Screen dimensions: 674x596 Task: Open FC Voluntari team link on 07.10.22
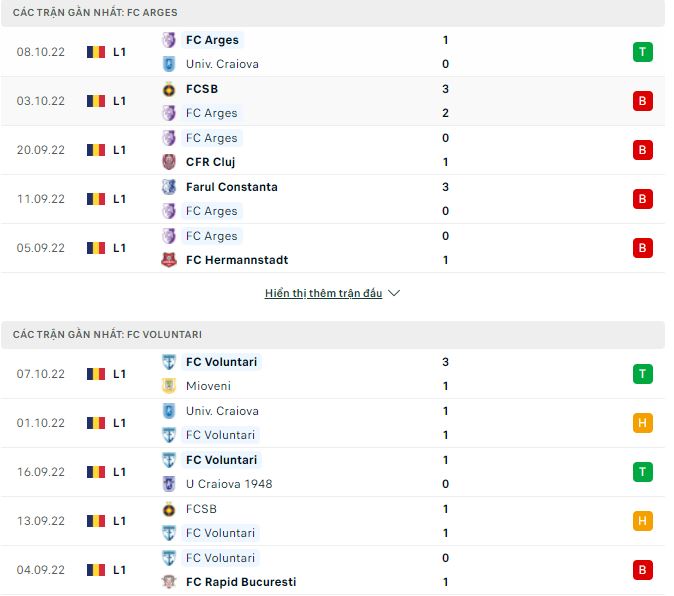pos(221,362)
